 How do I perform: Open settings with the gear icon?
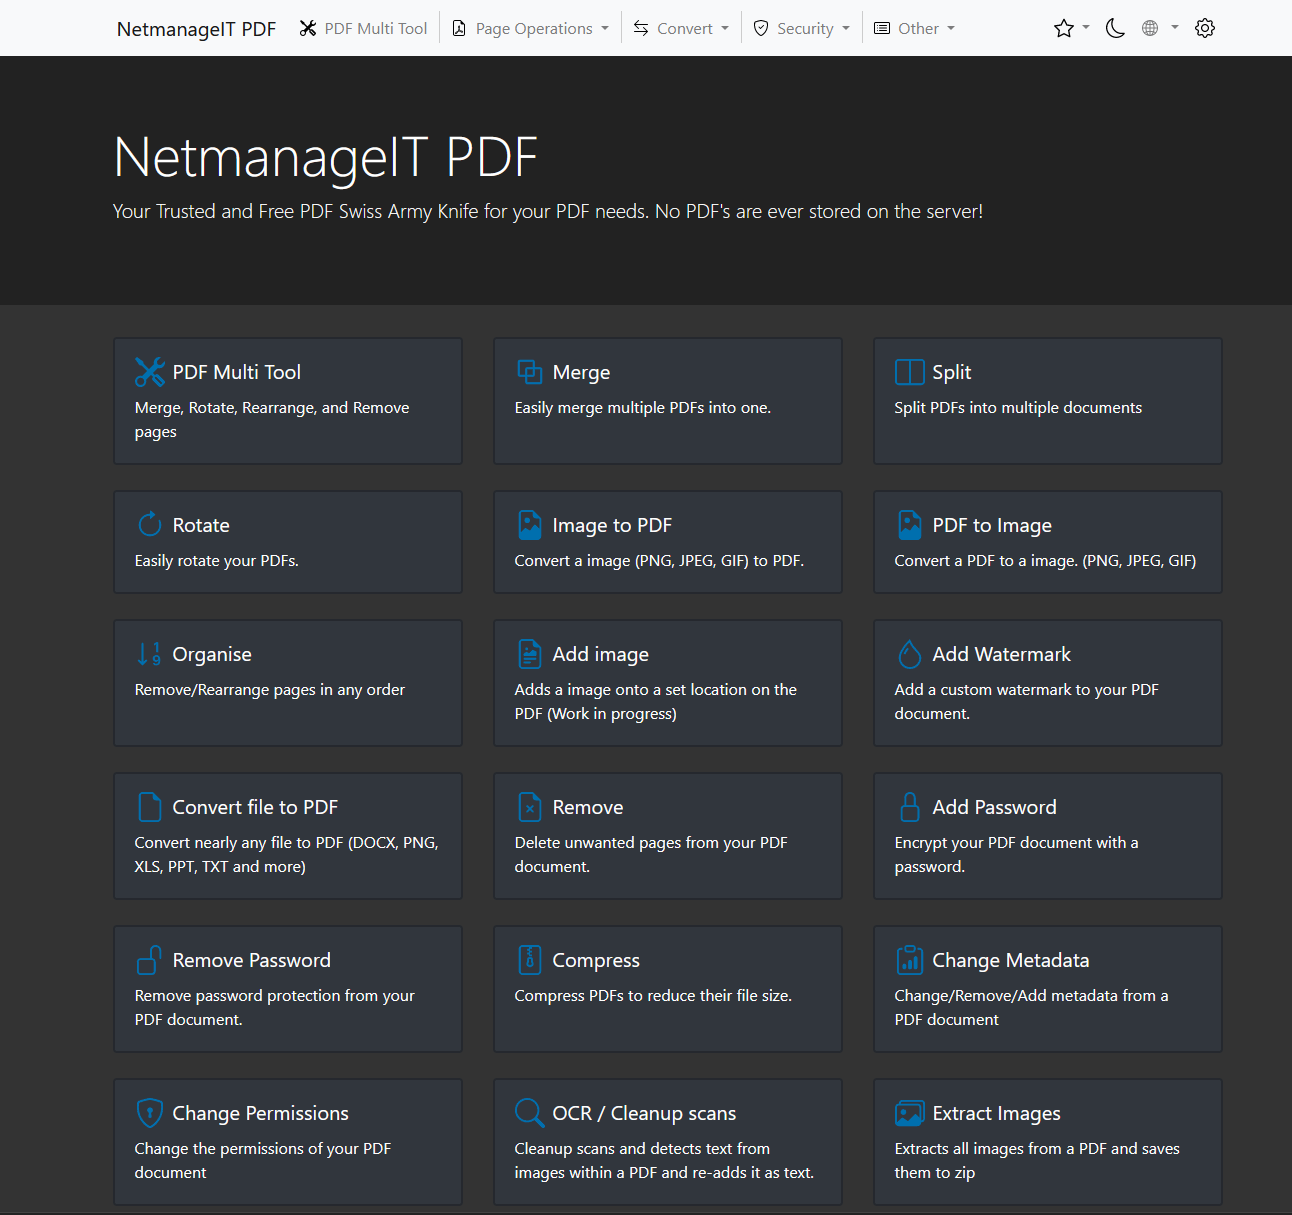1205,28
